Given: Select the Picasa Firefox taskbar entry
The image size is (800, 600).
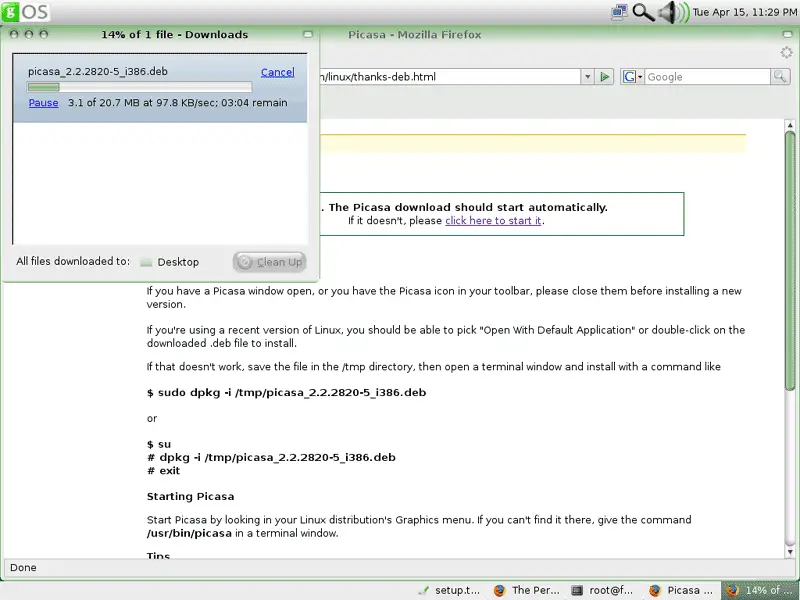Looking at the screenshot, I should (680, 590).
